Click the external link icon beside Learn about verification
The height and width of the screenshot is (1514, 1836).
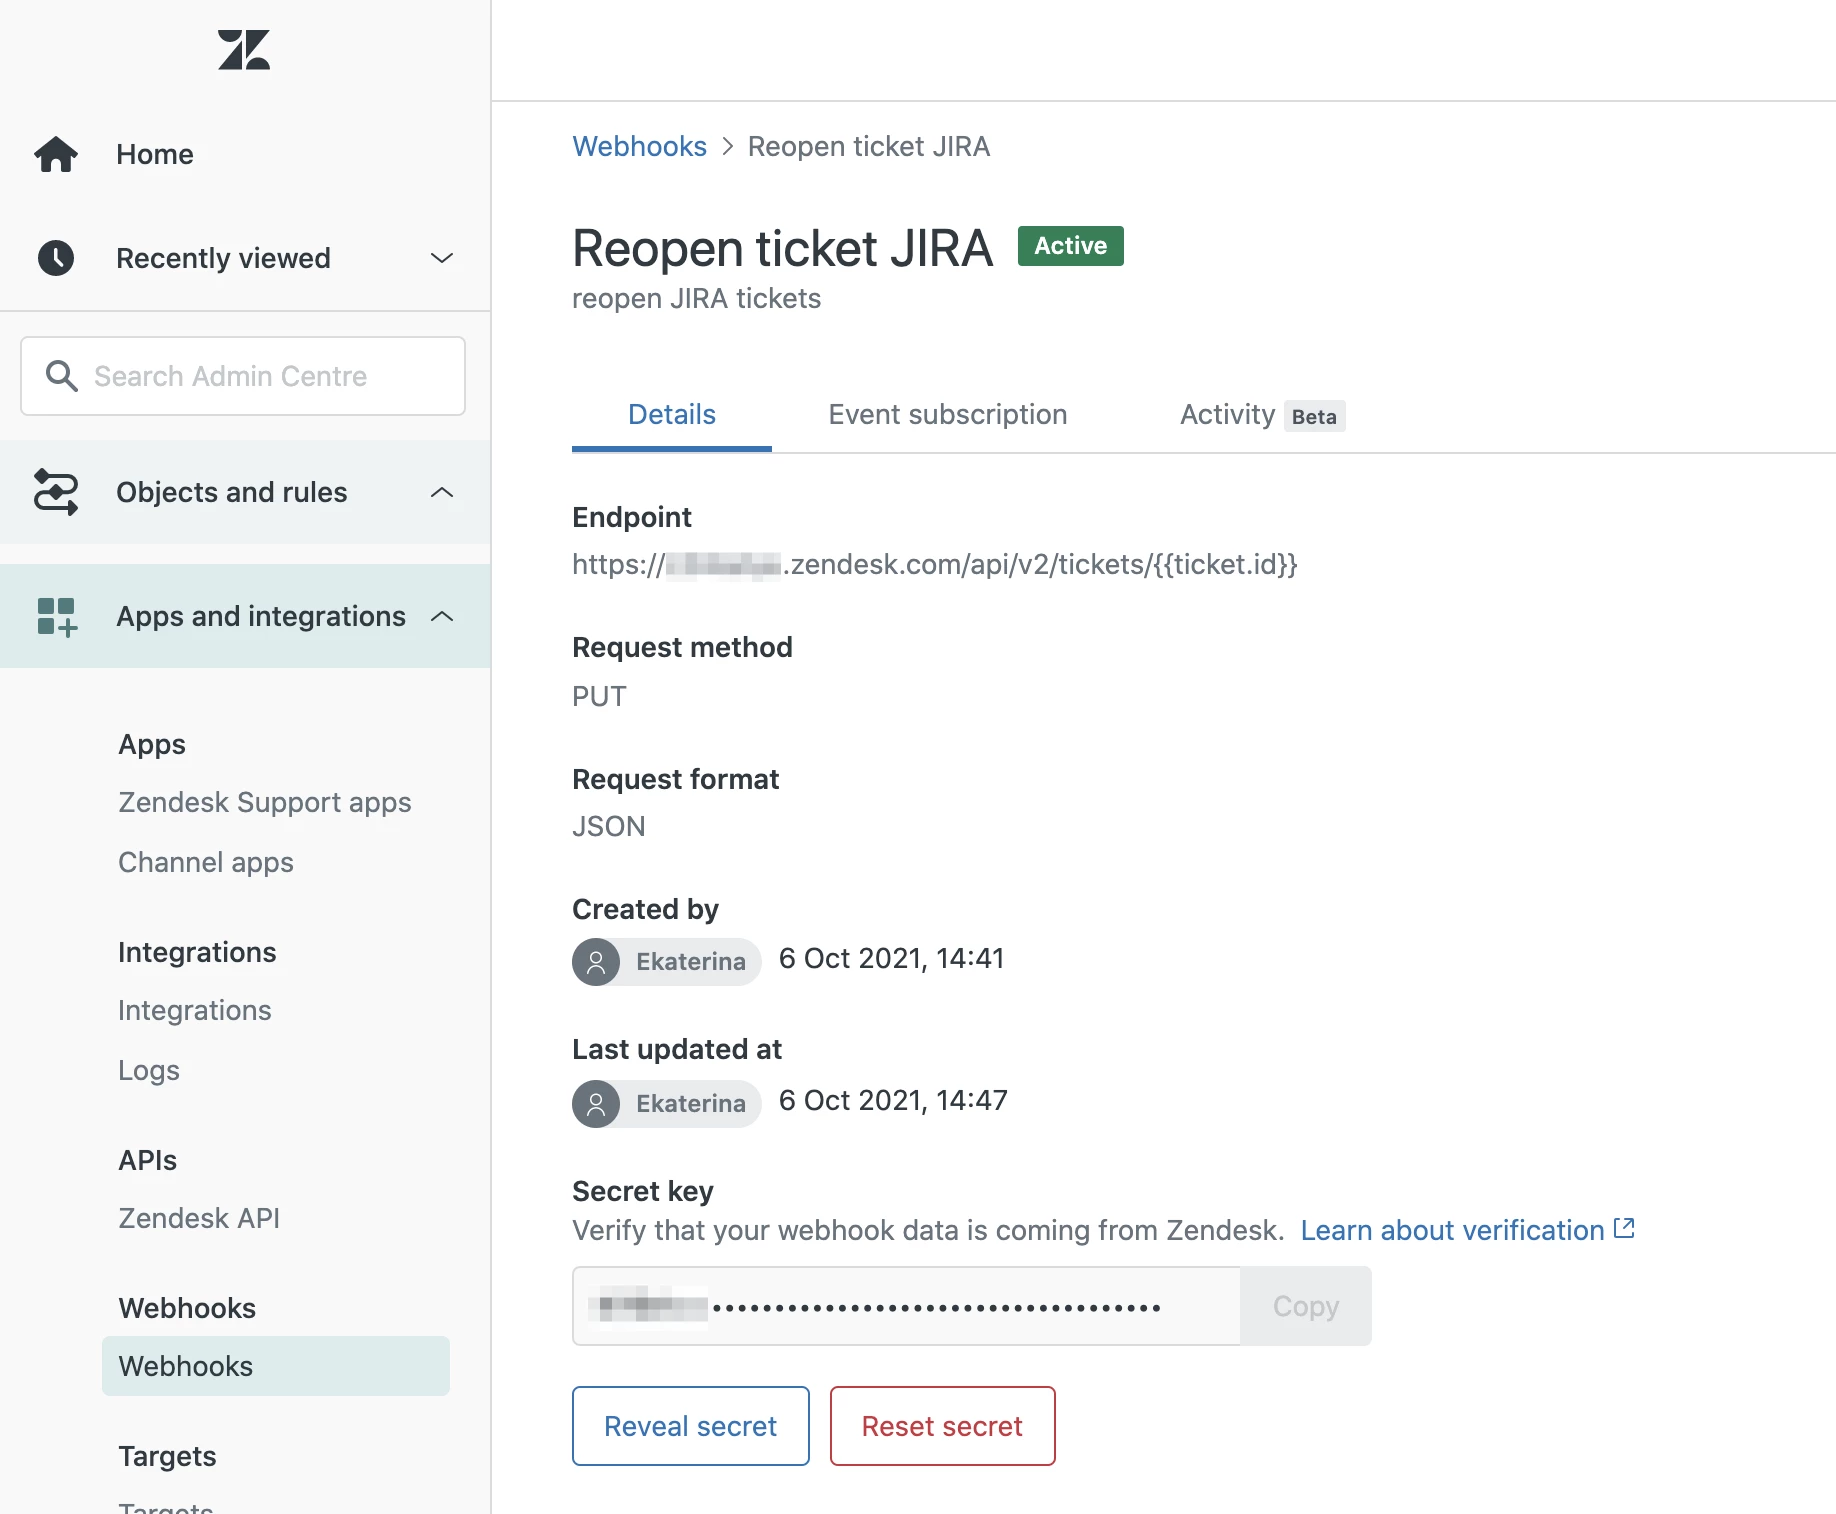pos(1624,1228)
